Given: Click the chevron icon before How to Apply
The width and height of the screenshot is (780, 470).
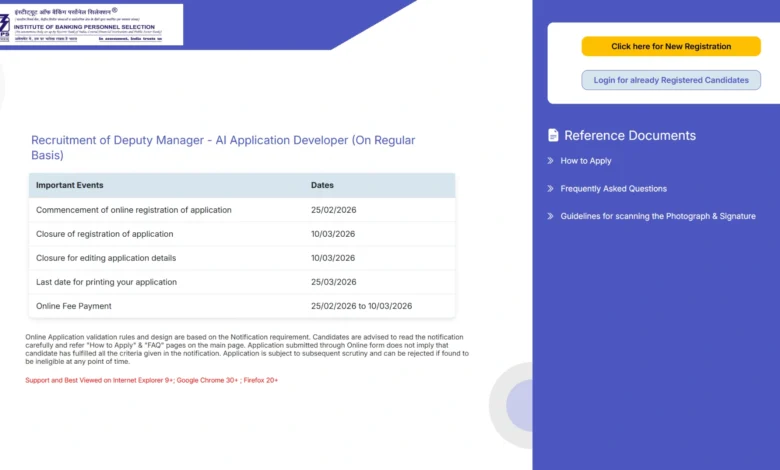Looking at the screenshot, I should point(550,161).
